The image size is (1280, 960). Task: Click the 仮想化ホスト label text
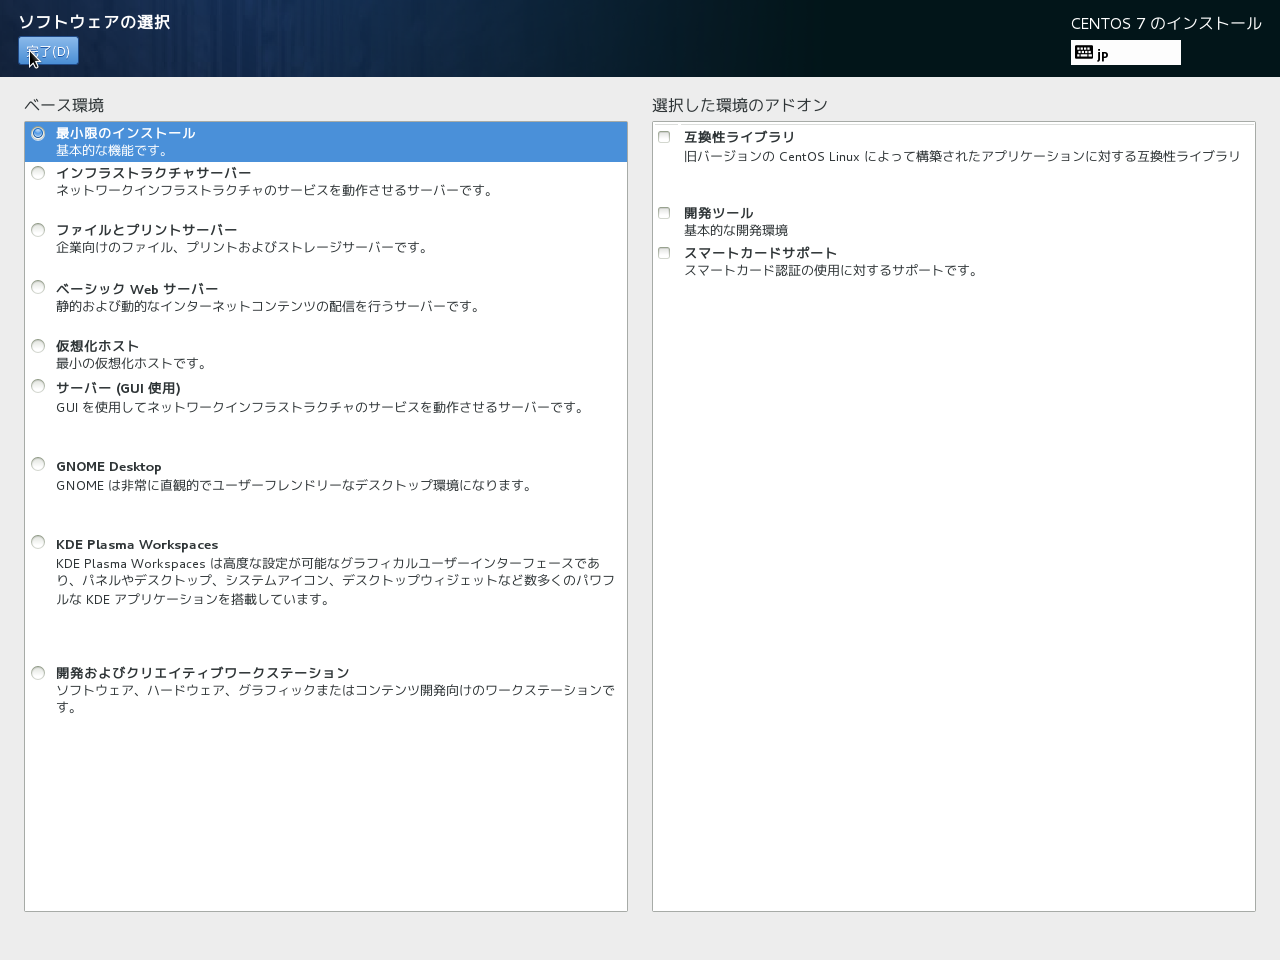(97, 346)
